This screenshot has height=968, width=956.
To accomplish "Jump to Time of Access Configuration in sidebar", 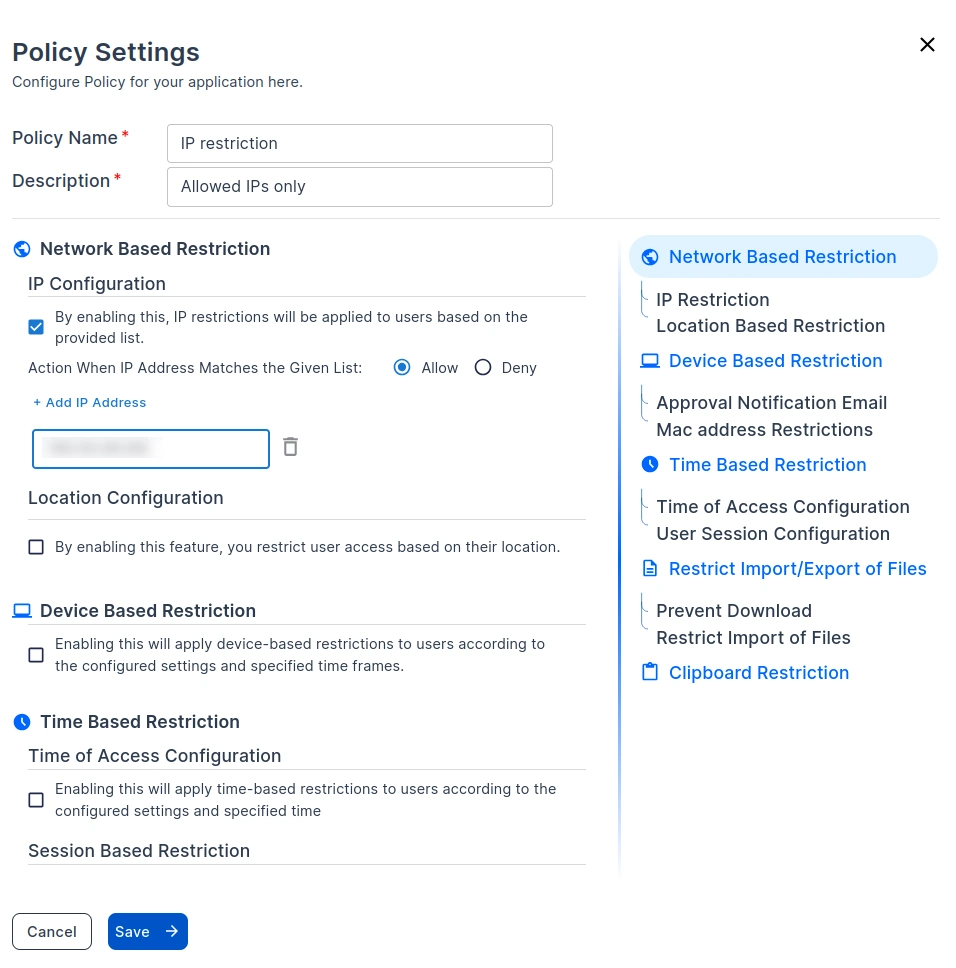I will click(x=783, y=507).
